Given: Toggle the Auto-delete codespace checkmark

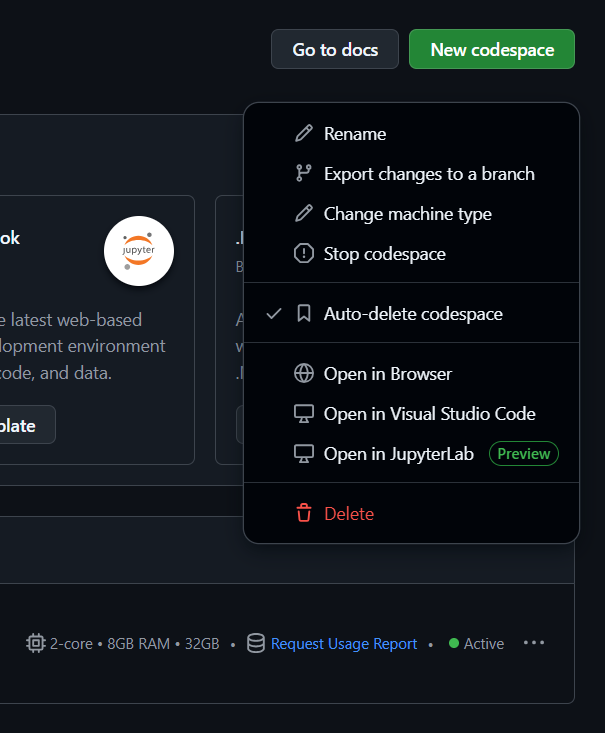Looking at the screenshot, I should (274, 313).
